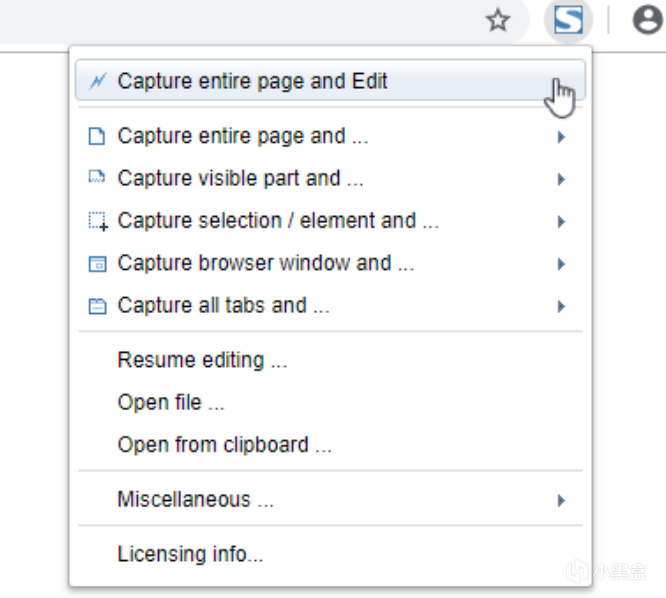Image resolution: width=666 pixels, height=598 pixels.
Task: Expand the Capture browser window submenu arrow
Action: [x=562, y=264]
